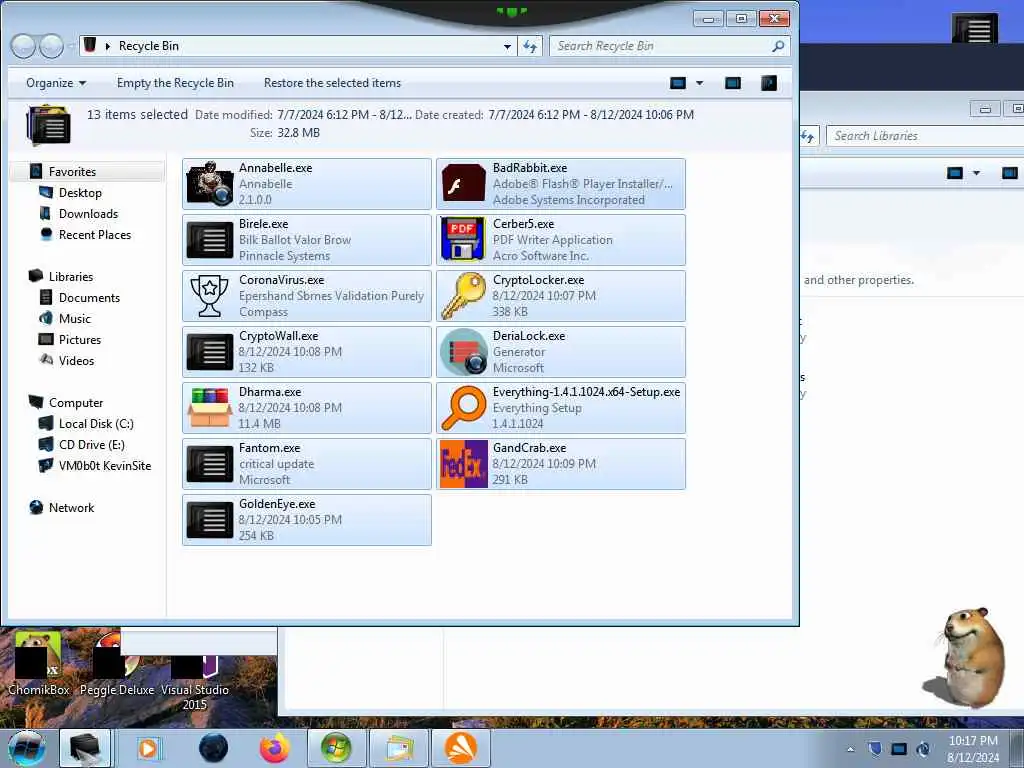Open CD Drive (E:)

point(91,445)
